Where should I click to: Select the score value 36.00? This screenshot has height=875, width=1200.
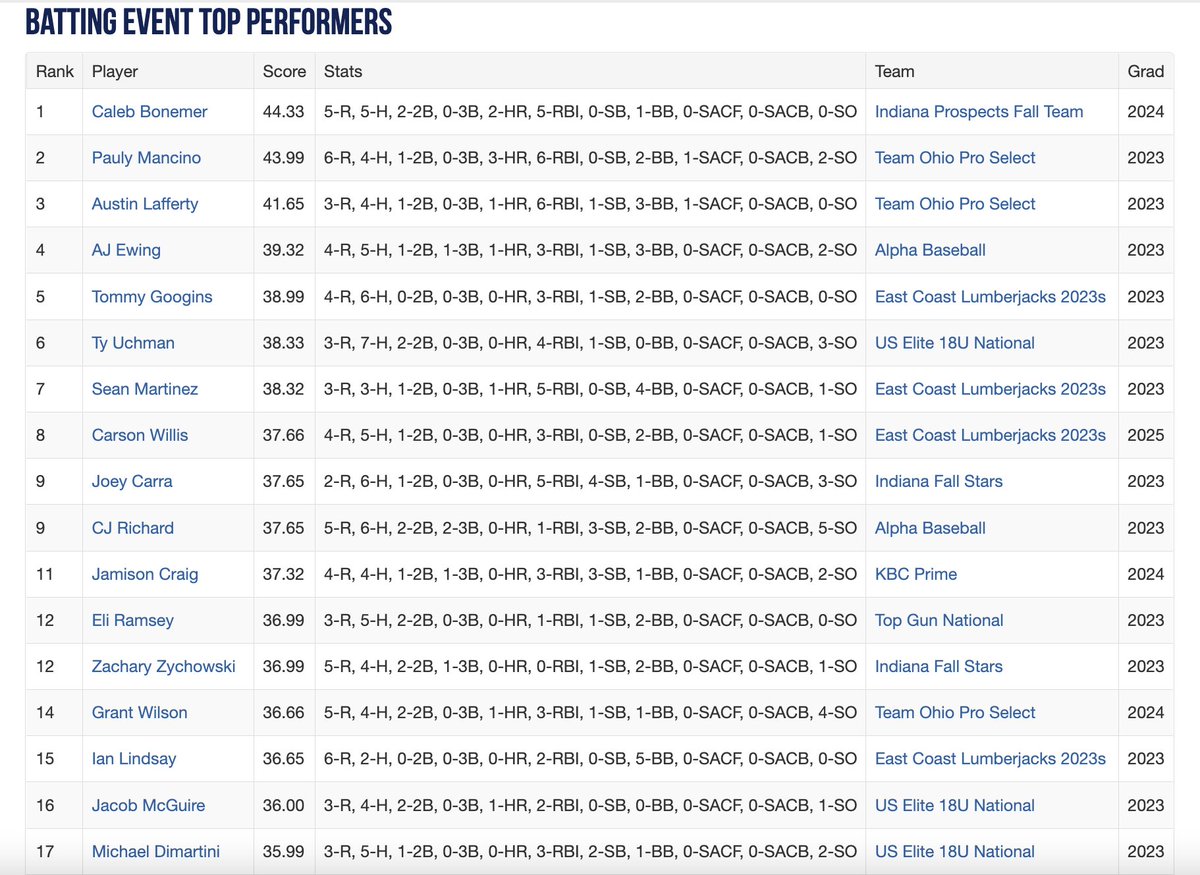[x=284, y=805]
